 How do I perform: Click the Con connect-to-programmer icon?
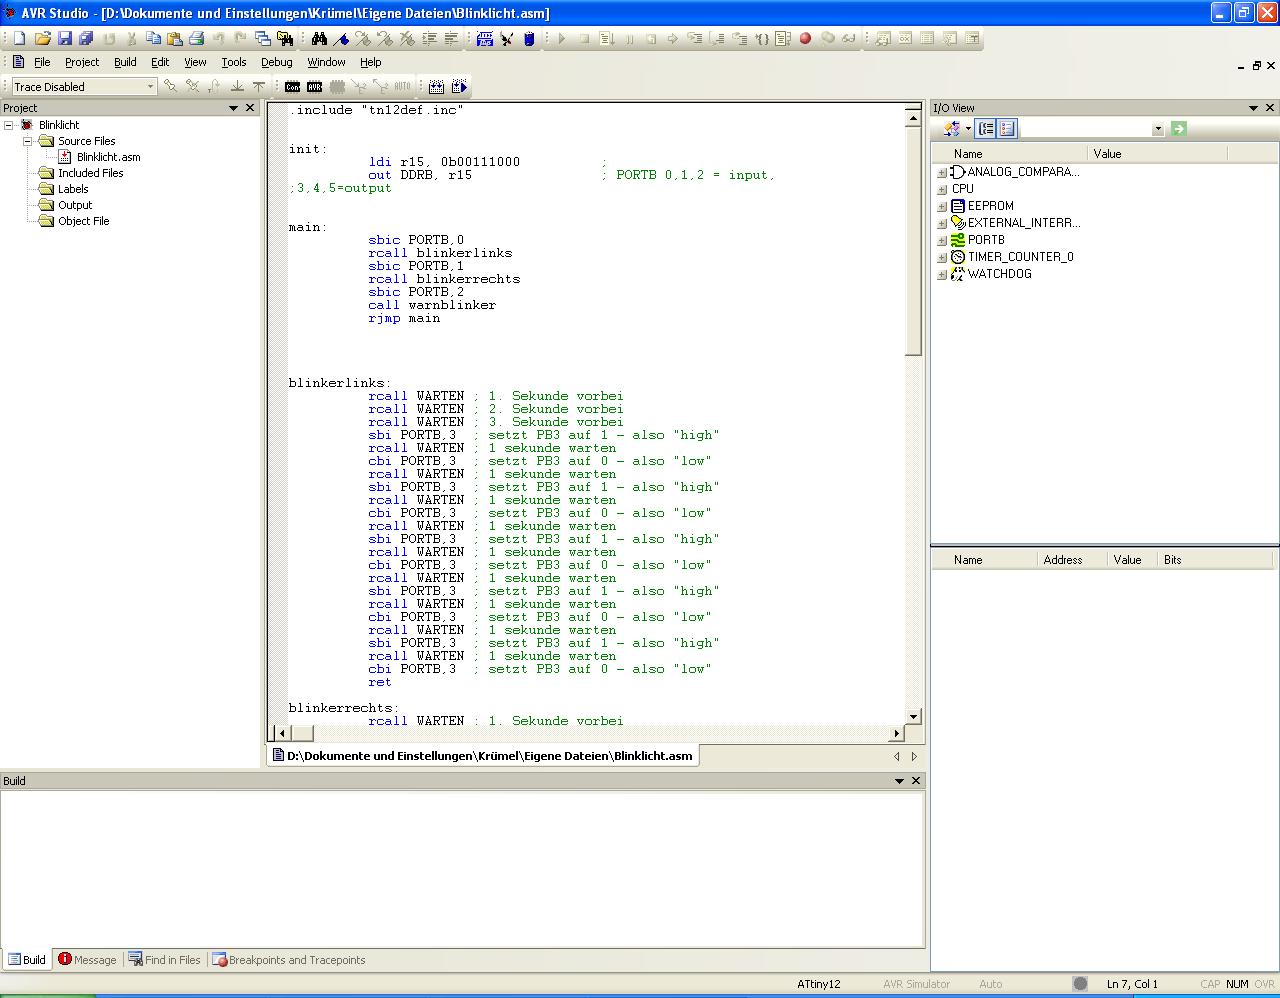tap(292, 87)
